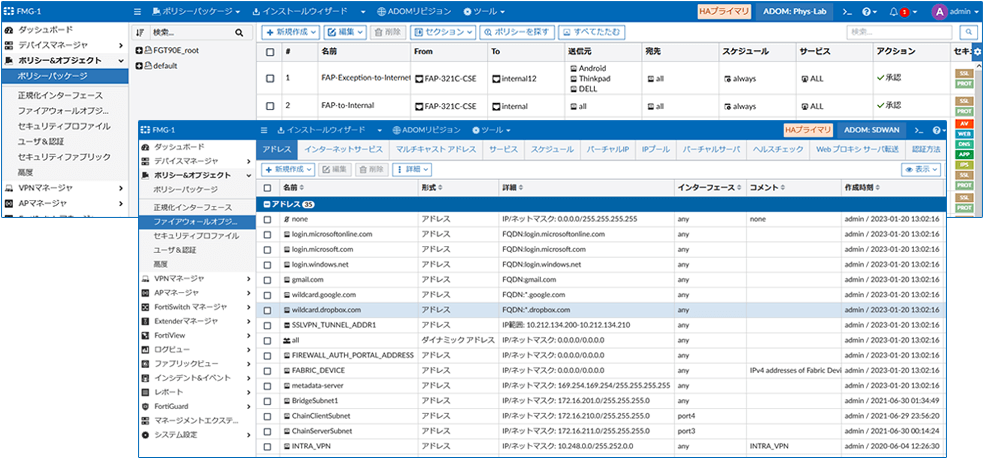Click レポート icon in SDWAN sidebar
Viewport: 1000px width, 472px height.
(x=145, y=392)
